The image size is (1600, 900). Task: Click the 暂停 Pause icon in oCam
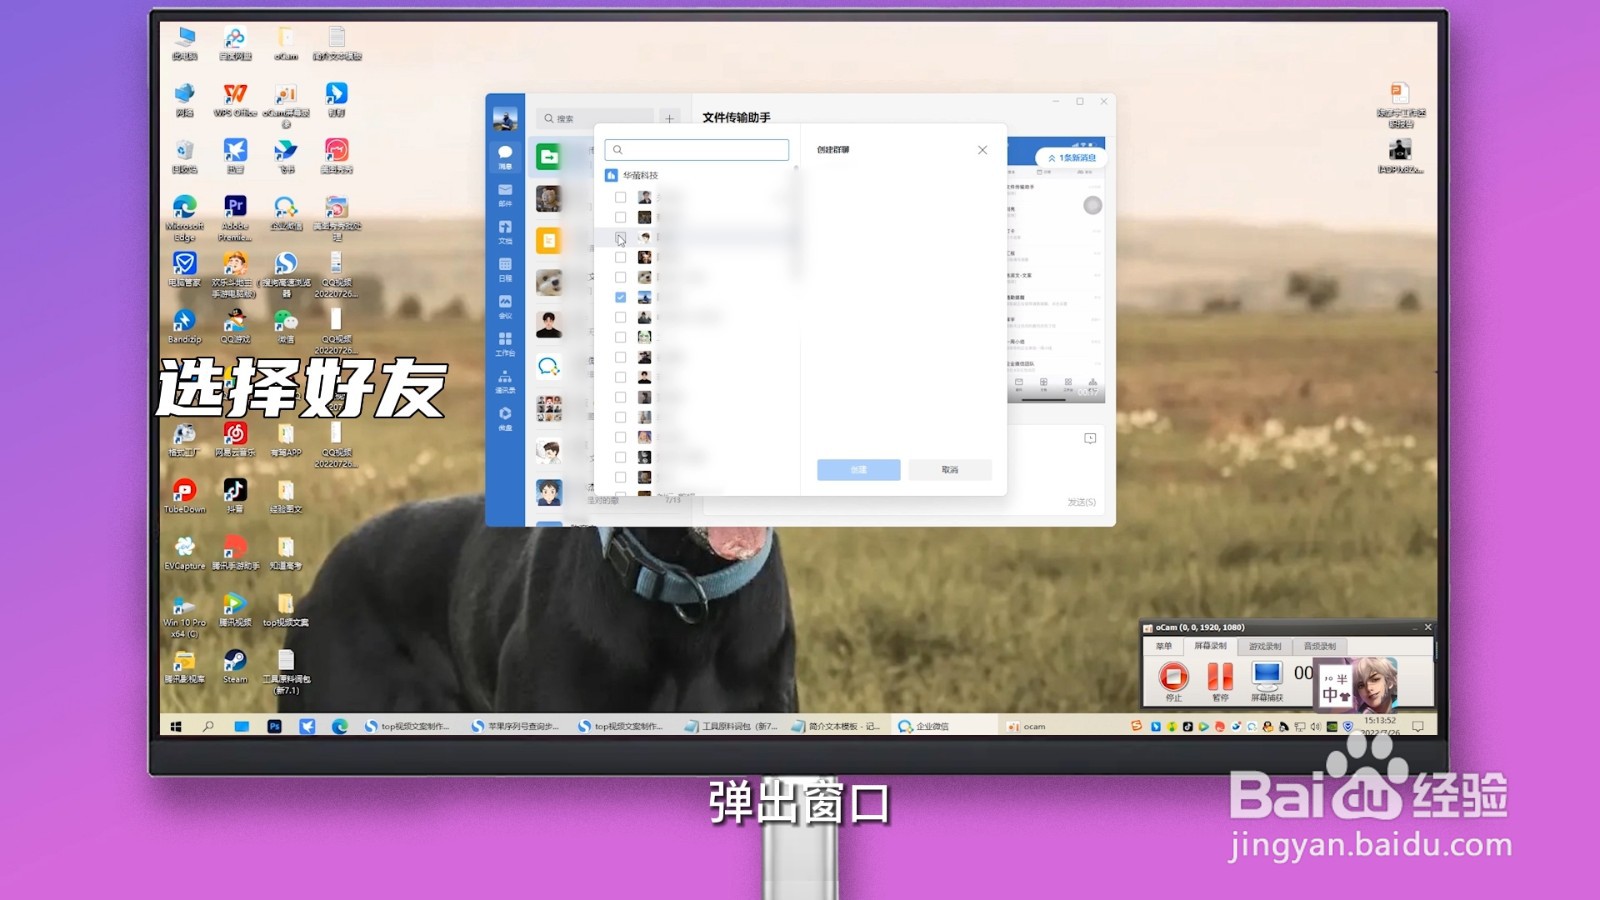(1221, 676)
